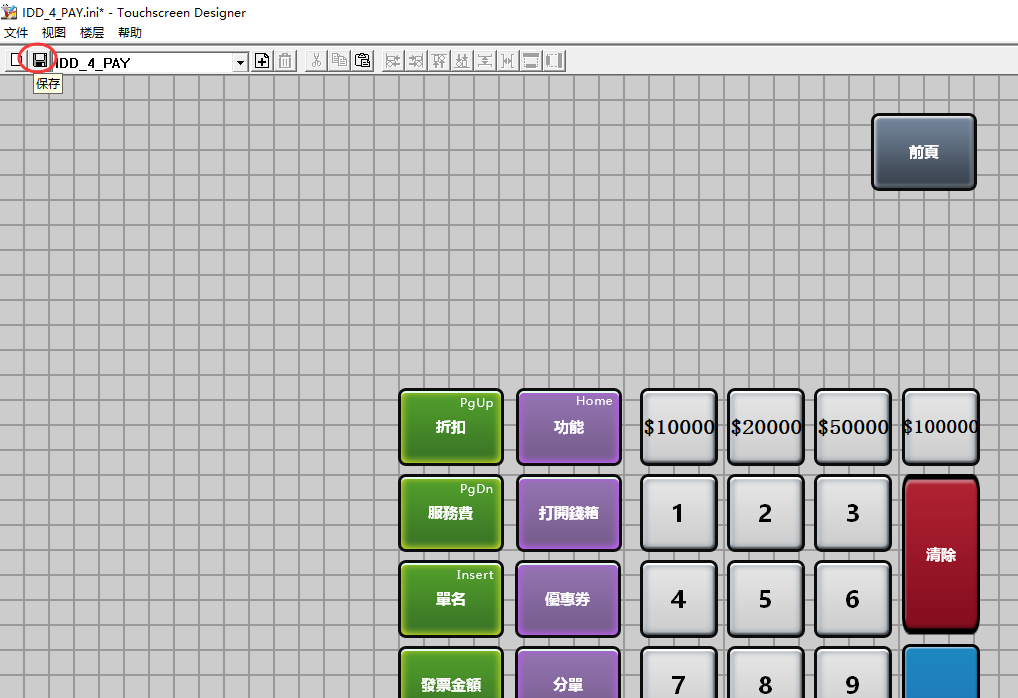Align selected items to the left edge
Viewport: 1018px width, 698px height.
pos(393,61)
